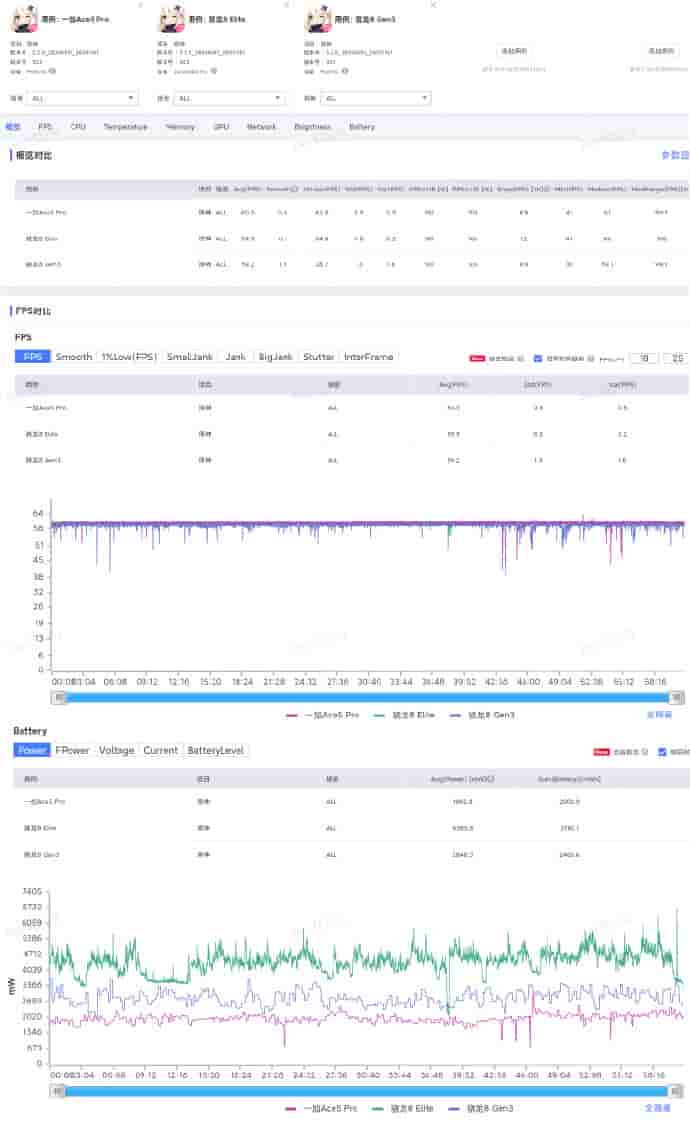Click the red New badge option in FPS section

(477, 358)
